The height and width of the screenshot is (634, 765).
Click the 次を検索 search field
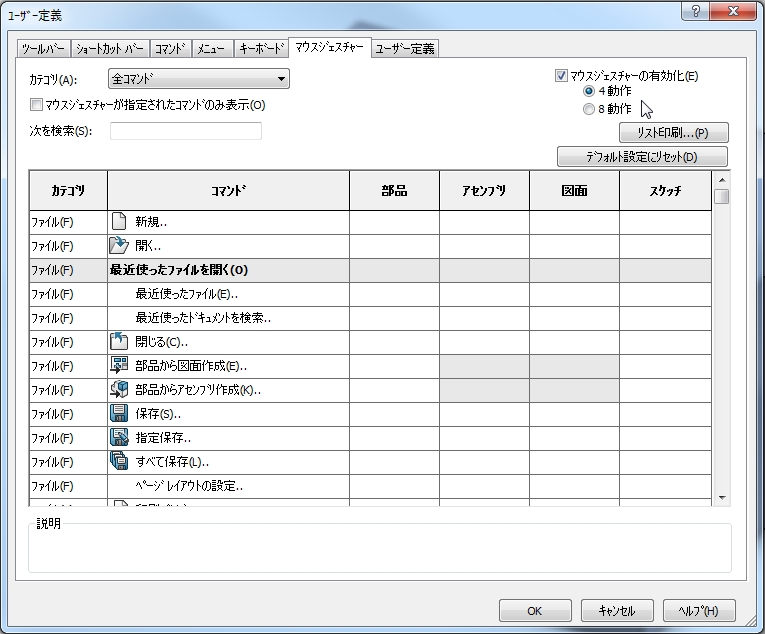click(186, 131)
